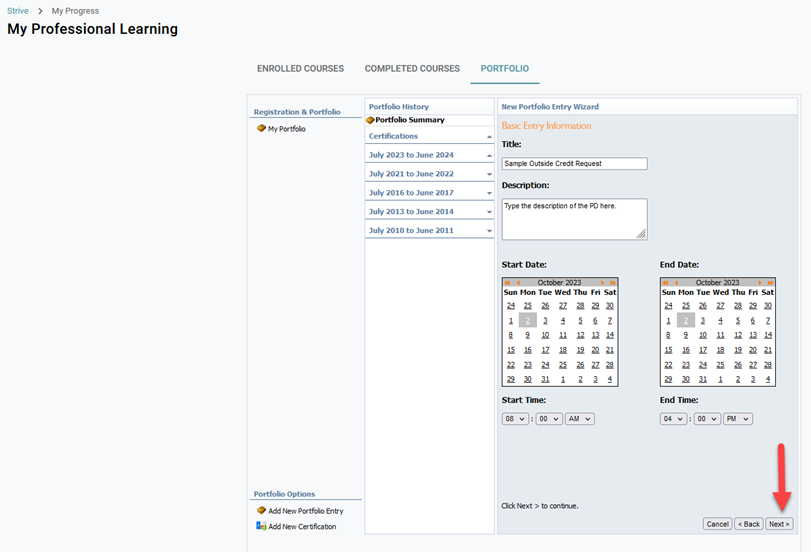Collapse the Certifications section
811x552 pixels.
(x=489, y=136)
